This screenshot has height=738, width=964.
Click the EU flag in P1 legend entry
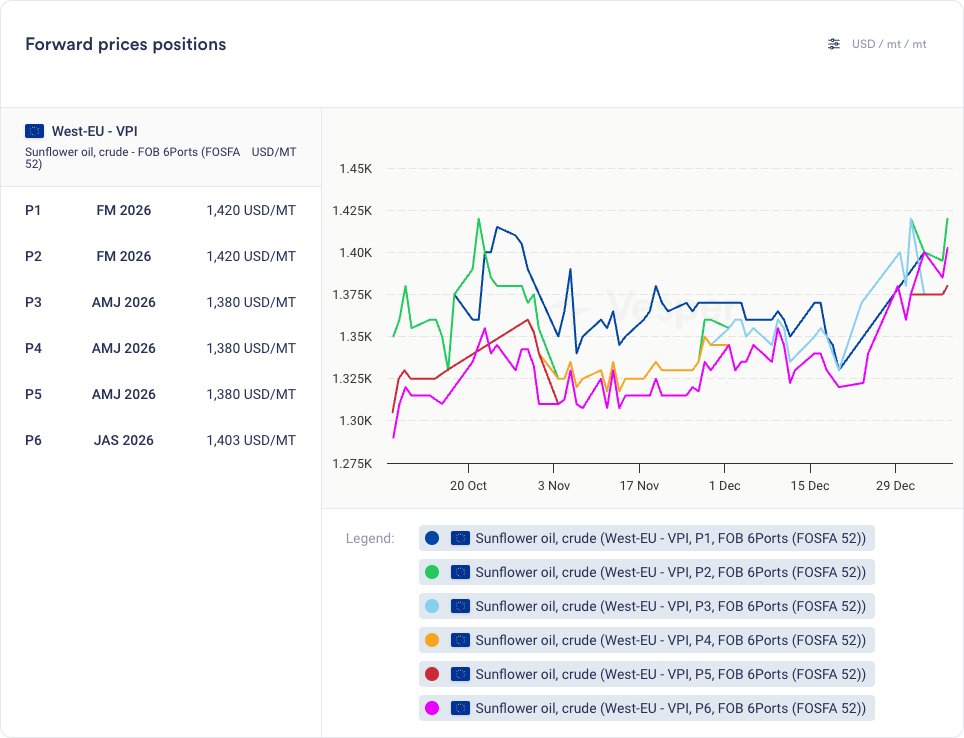pyautogui.click(x=460, y=538)
